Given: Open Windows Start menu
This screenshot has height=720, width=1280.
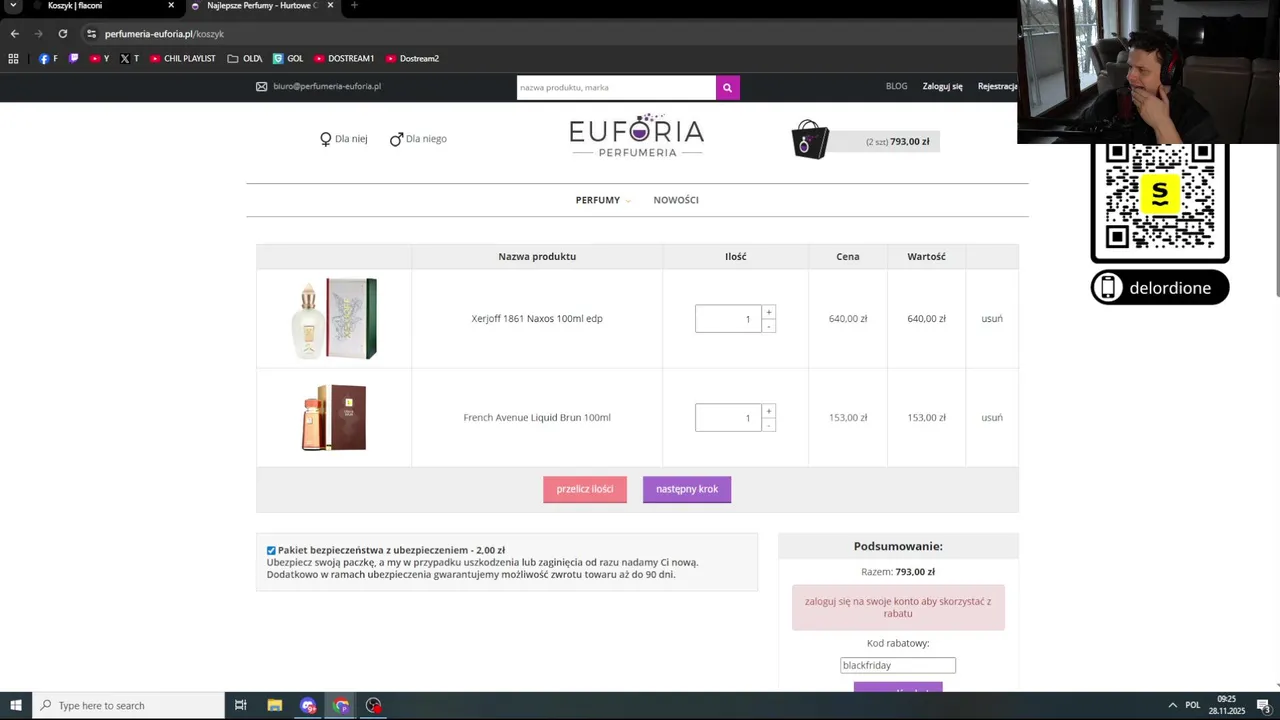Looking at the screenshot, I should tap(16, 706).
